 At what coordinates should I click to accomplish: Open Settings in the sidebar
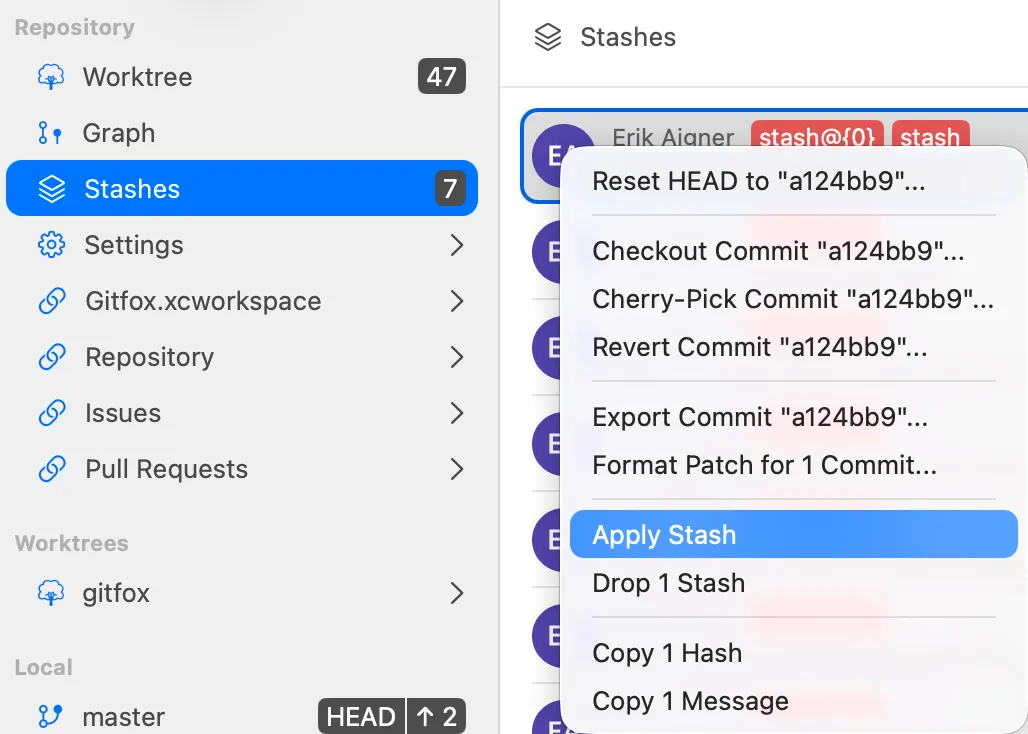242,245
